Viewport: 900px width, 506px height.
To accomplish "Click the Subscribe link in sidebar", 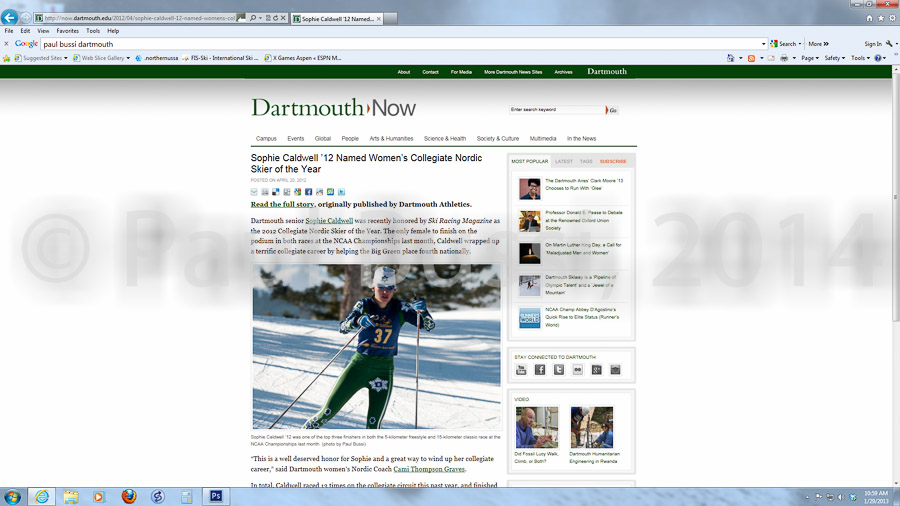I will [x=613, y=161].
